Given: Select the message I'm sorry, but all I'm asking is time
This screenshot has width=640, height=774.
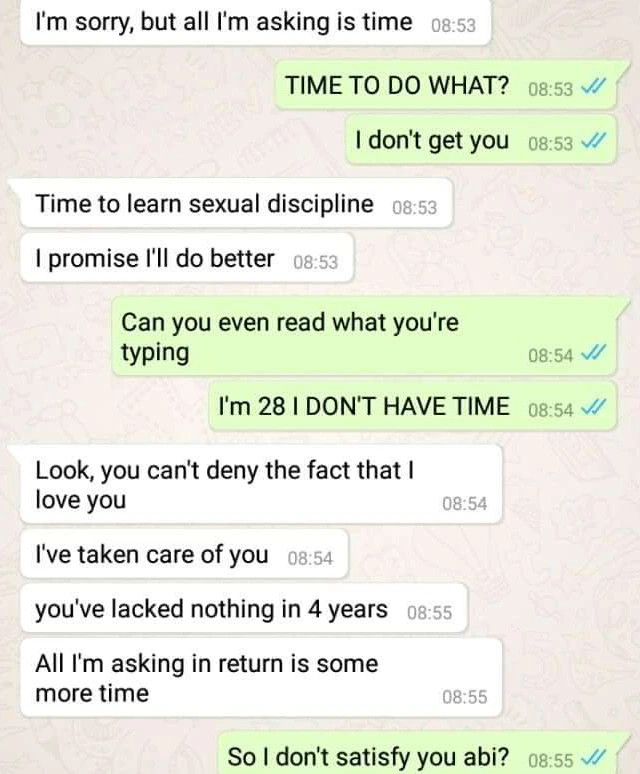Looking at the screenshot, I should [256, 22].
